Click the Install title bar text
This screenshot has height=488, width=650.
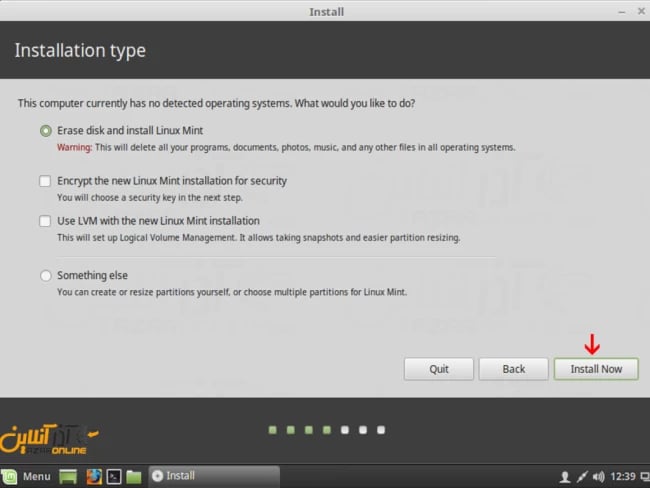pos(326,12)
